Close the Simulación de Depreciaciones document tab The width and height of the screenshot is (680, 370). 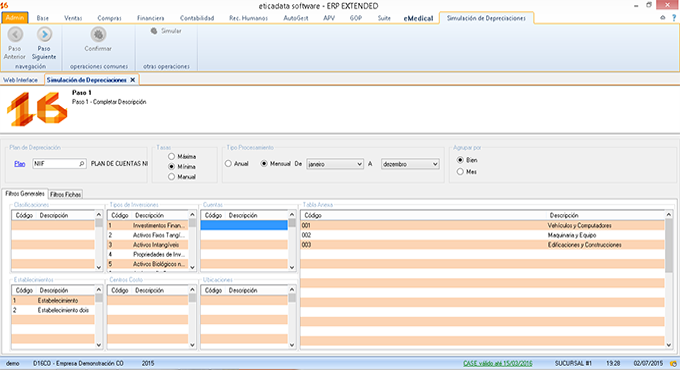pyautogui.click(x=133, y=80)
